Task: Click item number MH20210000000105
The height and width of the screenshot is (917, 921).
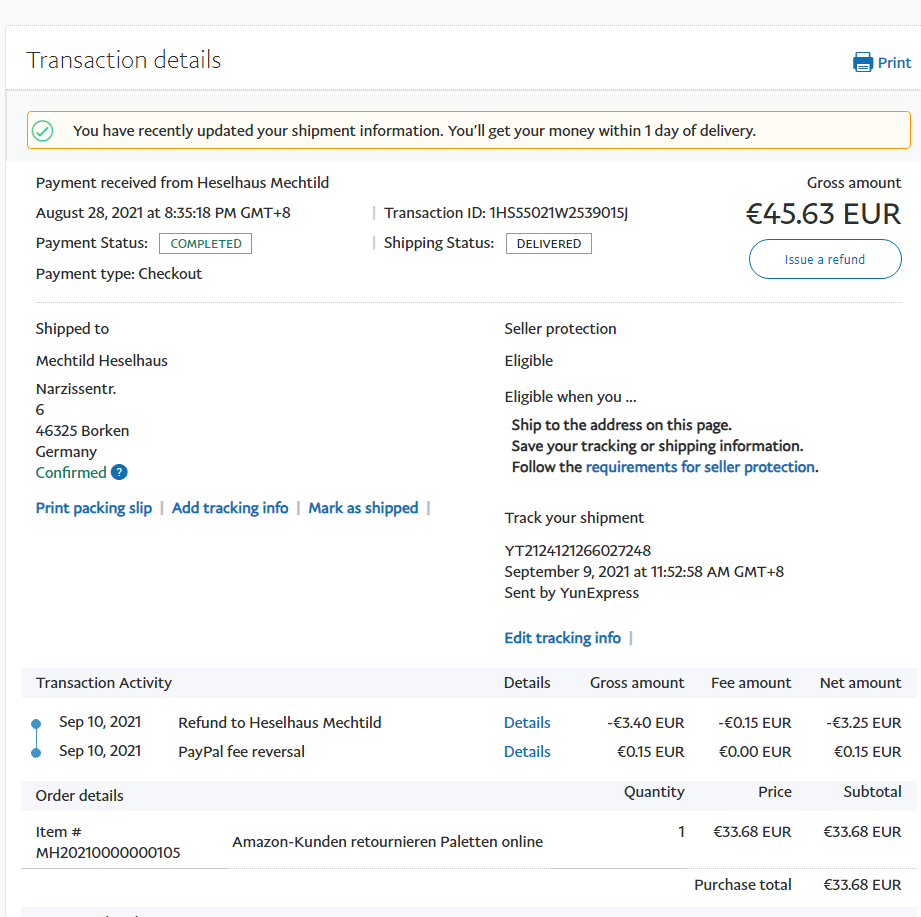Action: (x=108, y=853)
